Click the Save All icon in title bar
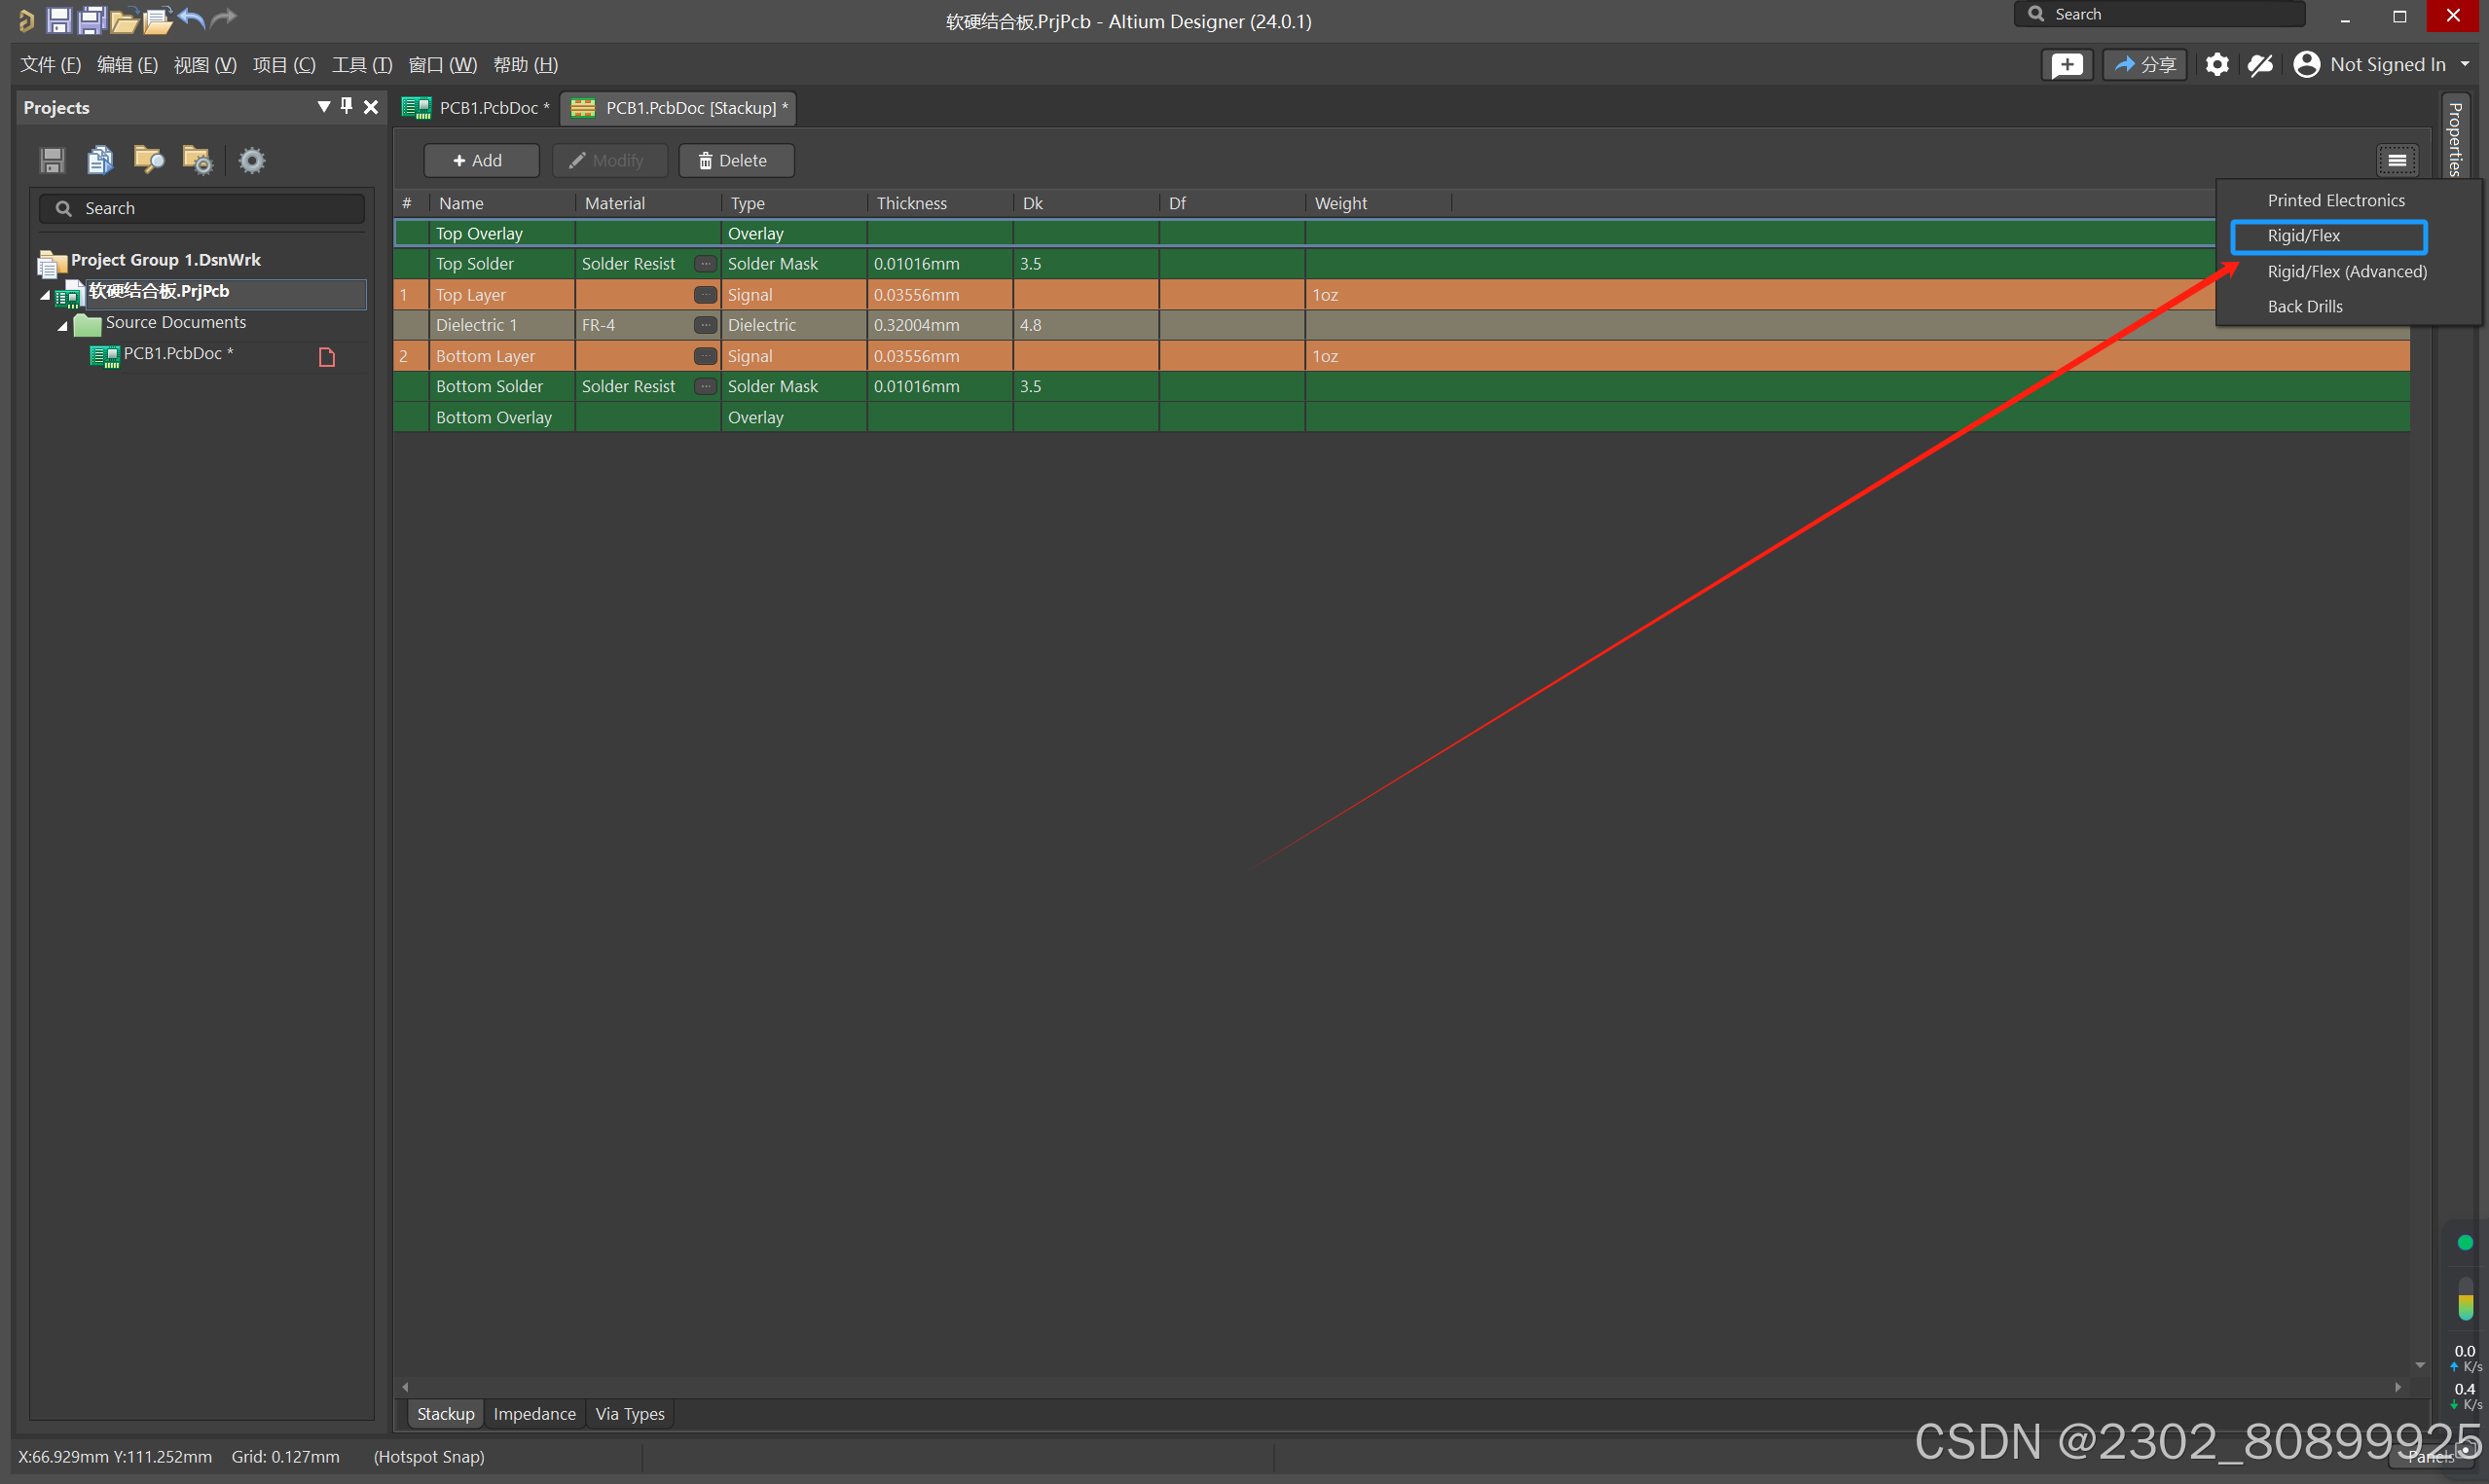2489x1484 pixels. [92, 19]
